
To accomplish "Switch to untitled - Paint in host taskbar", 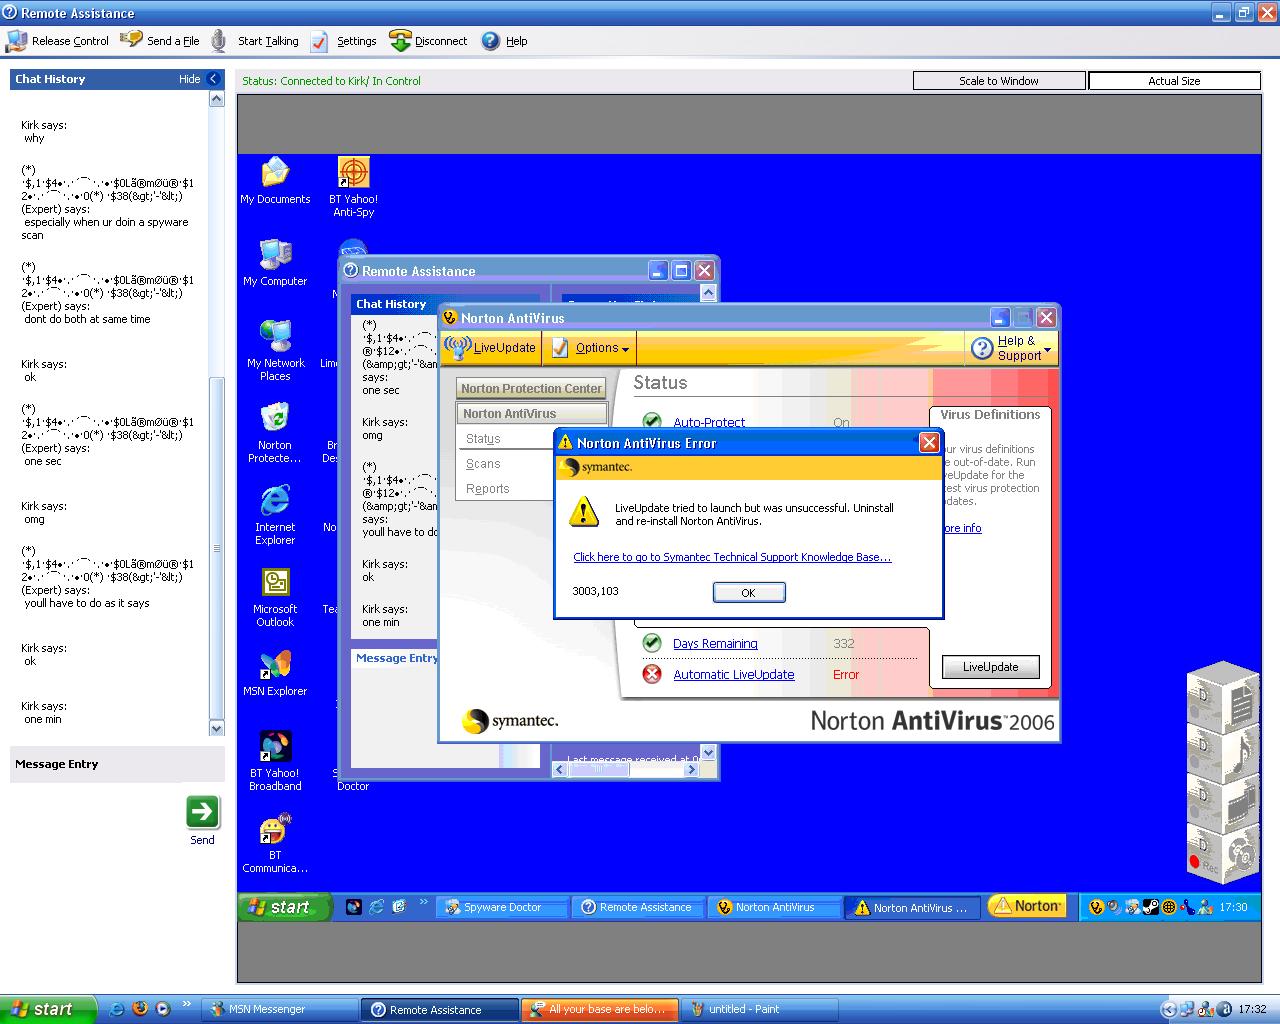I will click(757, 1009).
